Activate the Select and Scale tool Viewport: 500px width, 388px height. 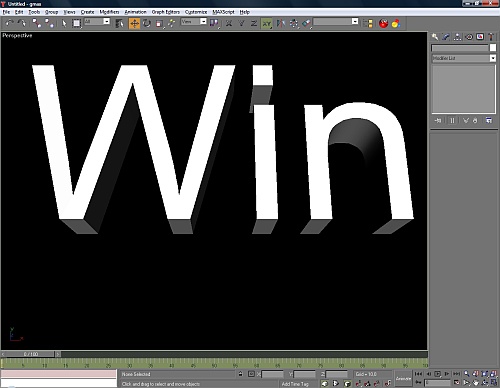pos(159,23)
